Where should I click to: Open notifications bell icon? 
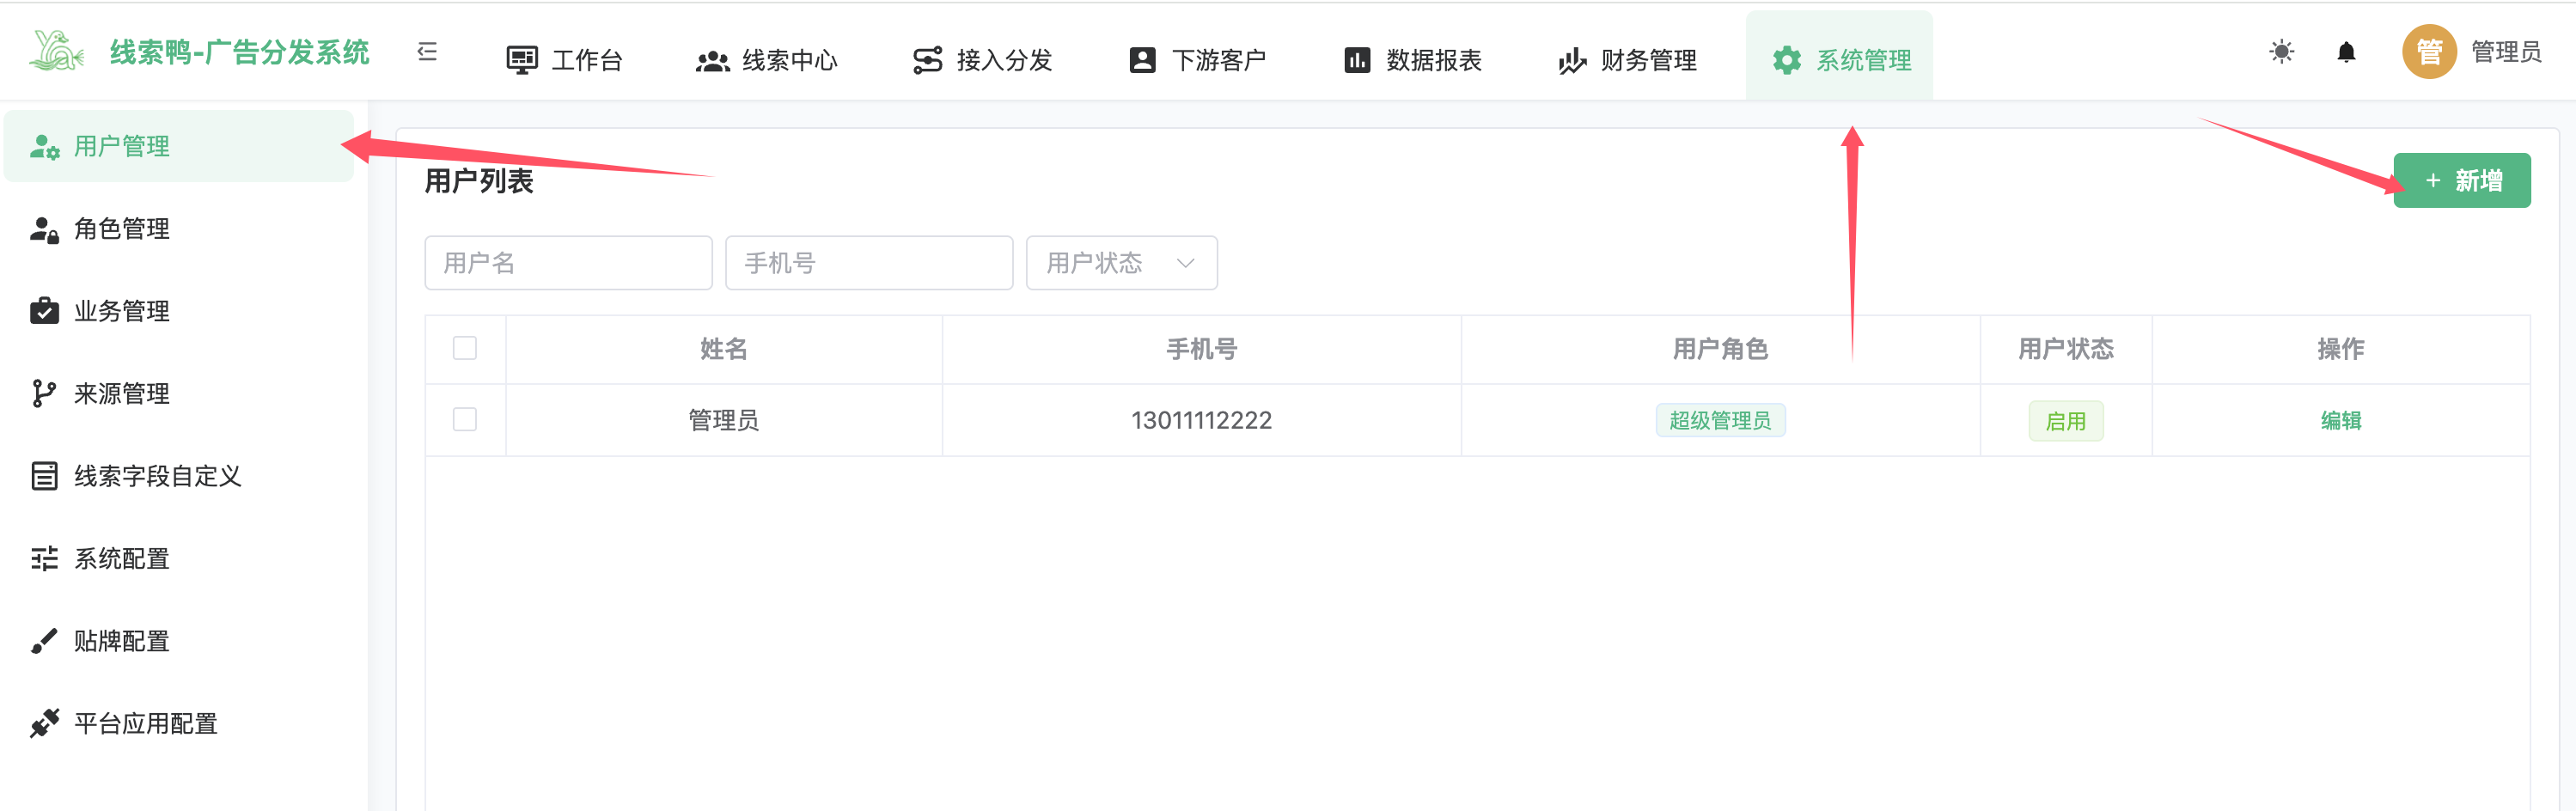2346,52
